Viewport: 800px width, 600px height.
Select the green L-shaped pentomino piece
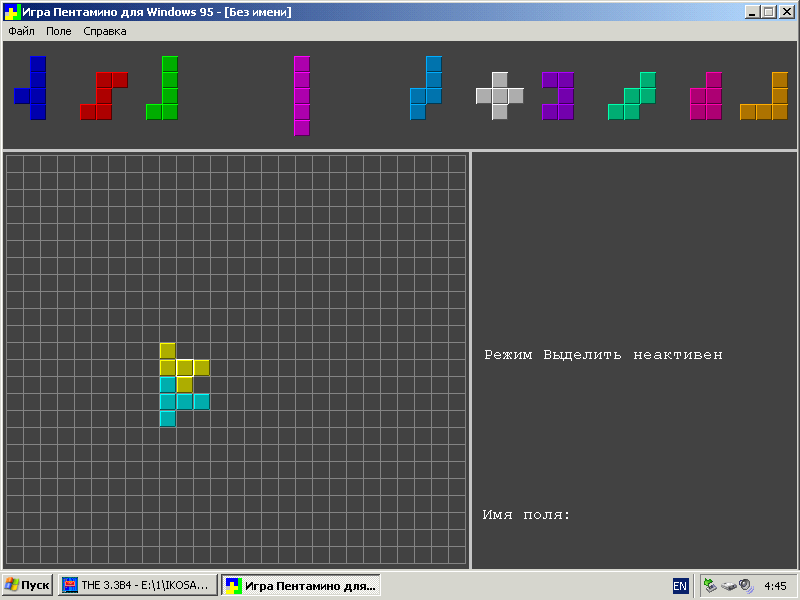point(169,95)
